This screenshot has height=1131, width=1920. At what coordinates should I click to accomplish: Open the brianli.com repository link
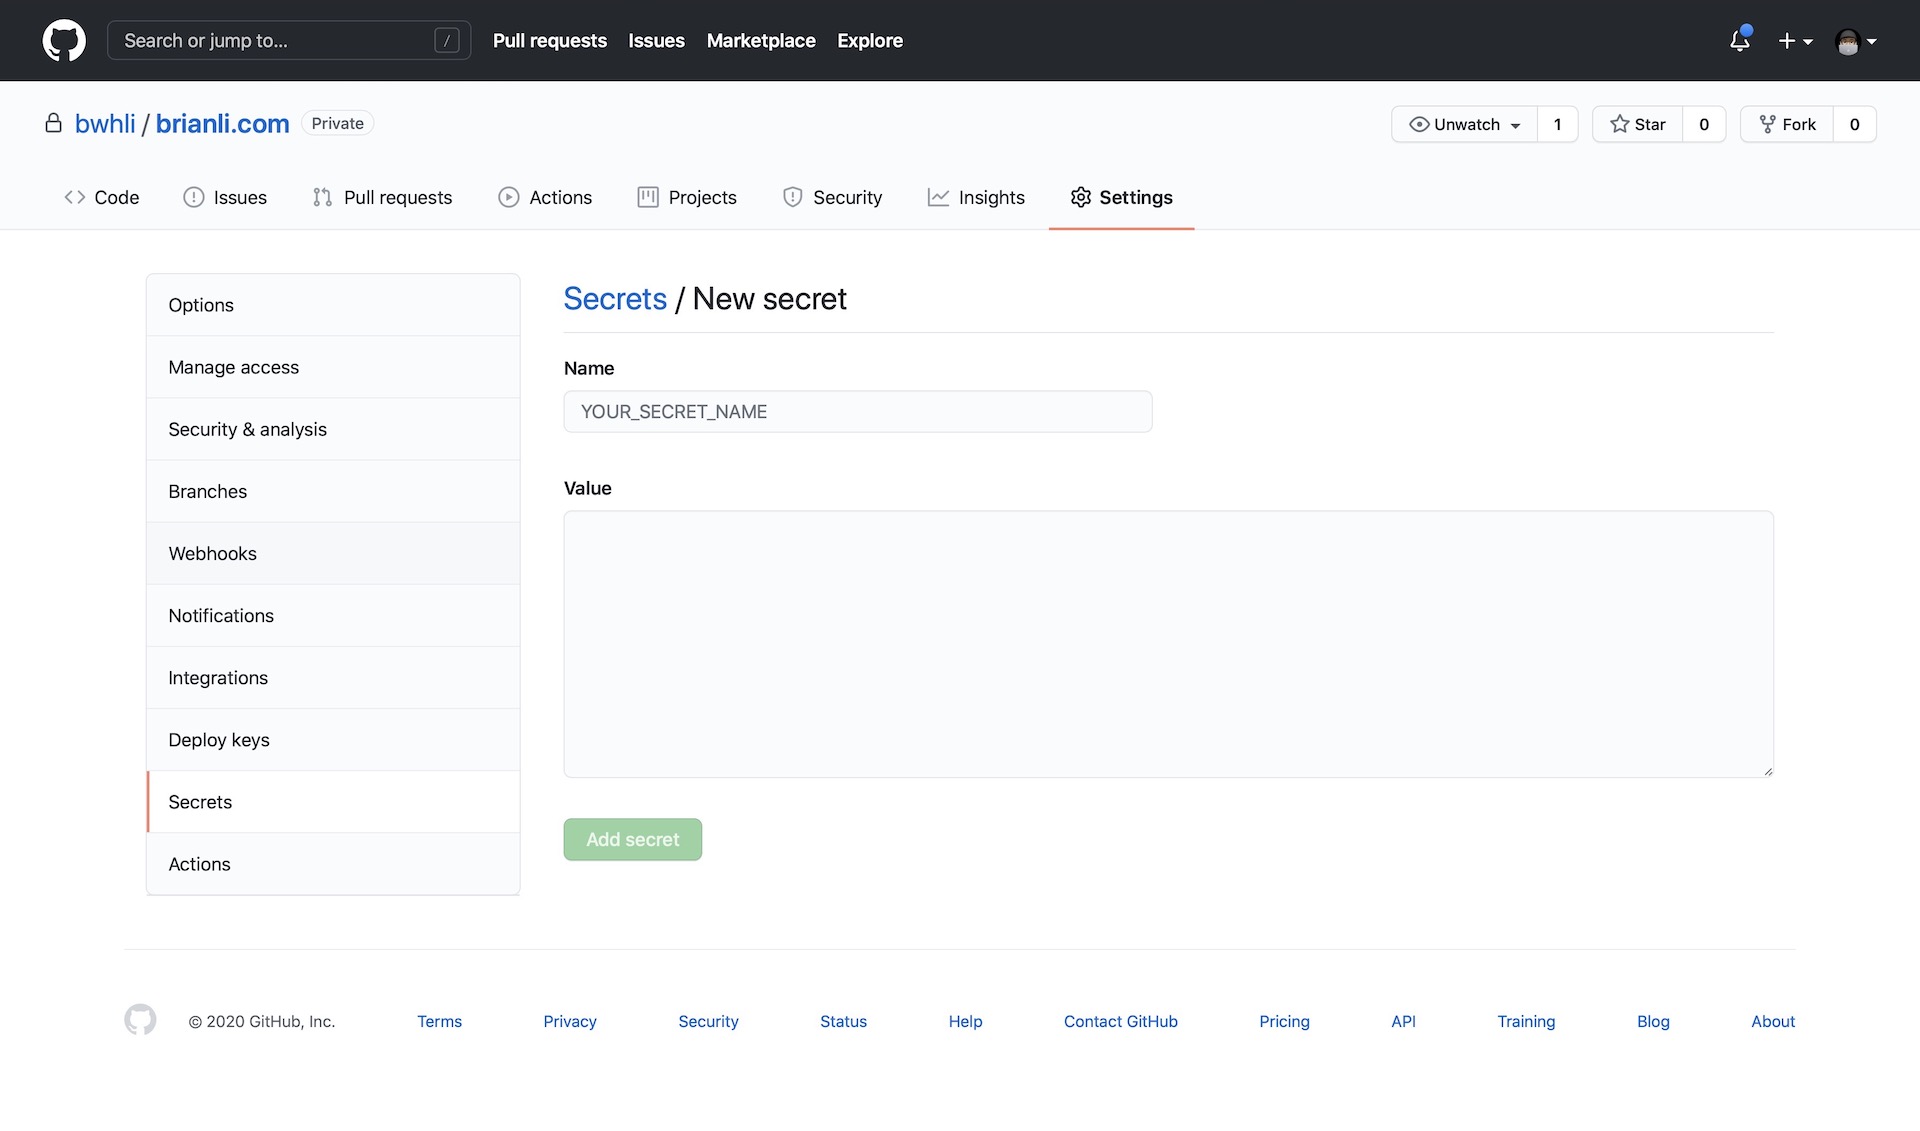pyautogui.click(x=222, y=123)
